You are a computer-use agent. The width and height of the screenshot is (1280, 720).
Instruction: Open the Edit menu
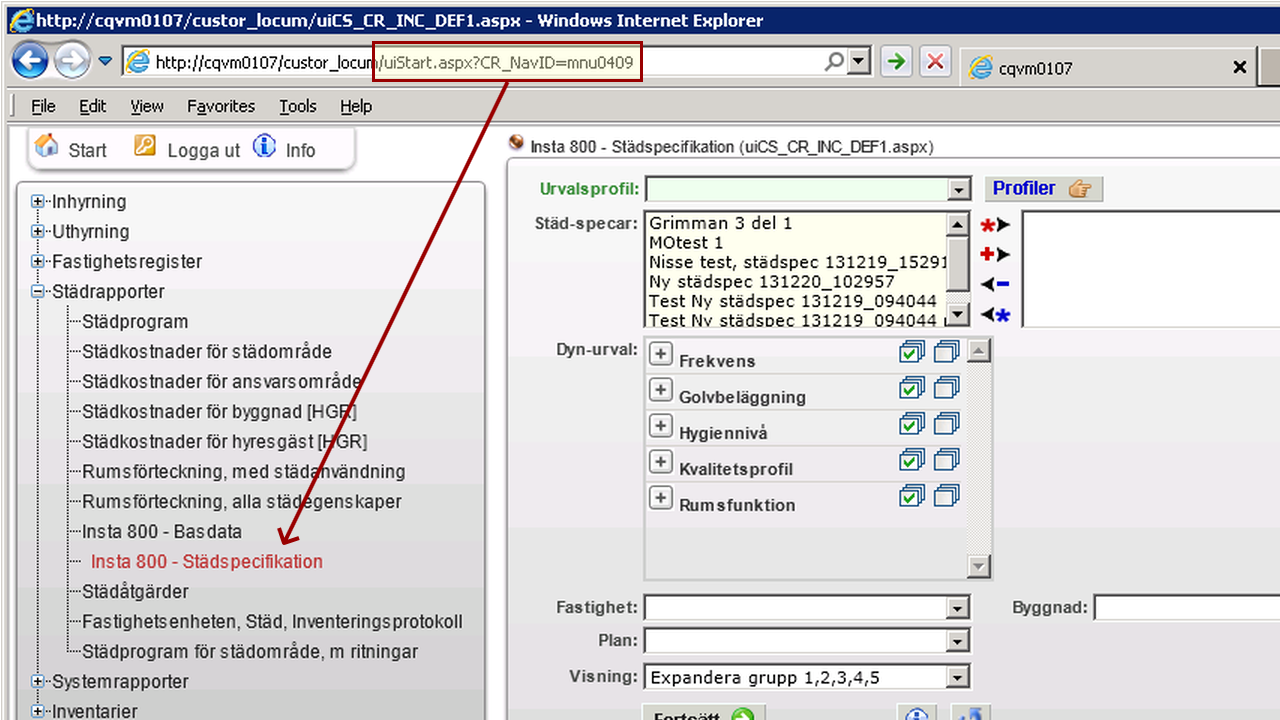point(93,106)
